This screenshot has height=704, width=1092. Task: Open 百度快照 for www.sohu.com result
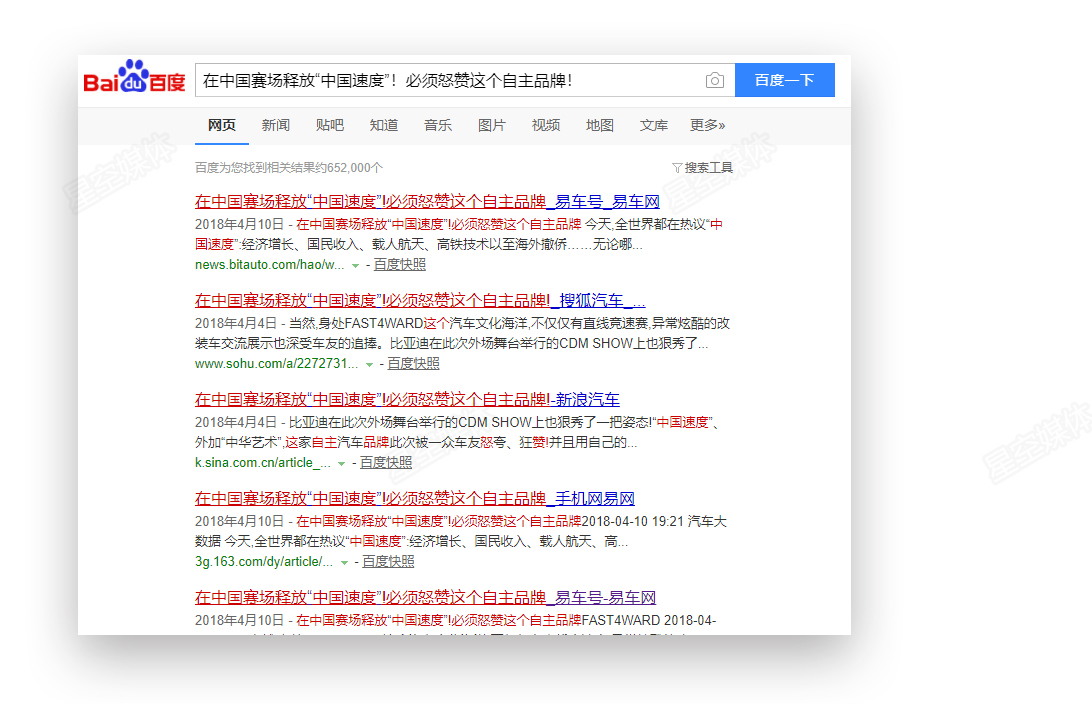pyautogui.click(x=414, y=363)
